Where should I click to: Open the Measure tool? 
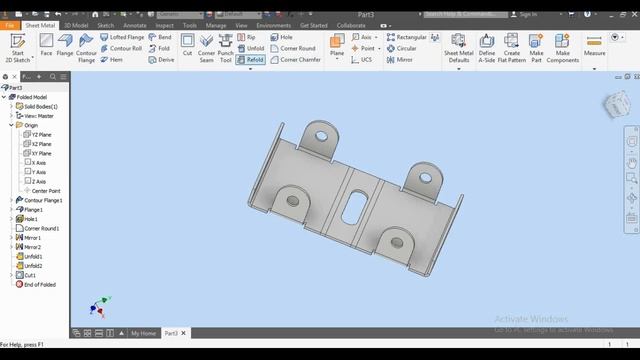(594, 45)
